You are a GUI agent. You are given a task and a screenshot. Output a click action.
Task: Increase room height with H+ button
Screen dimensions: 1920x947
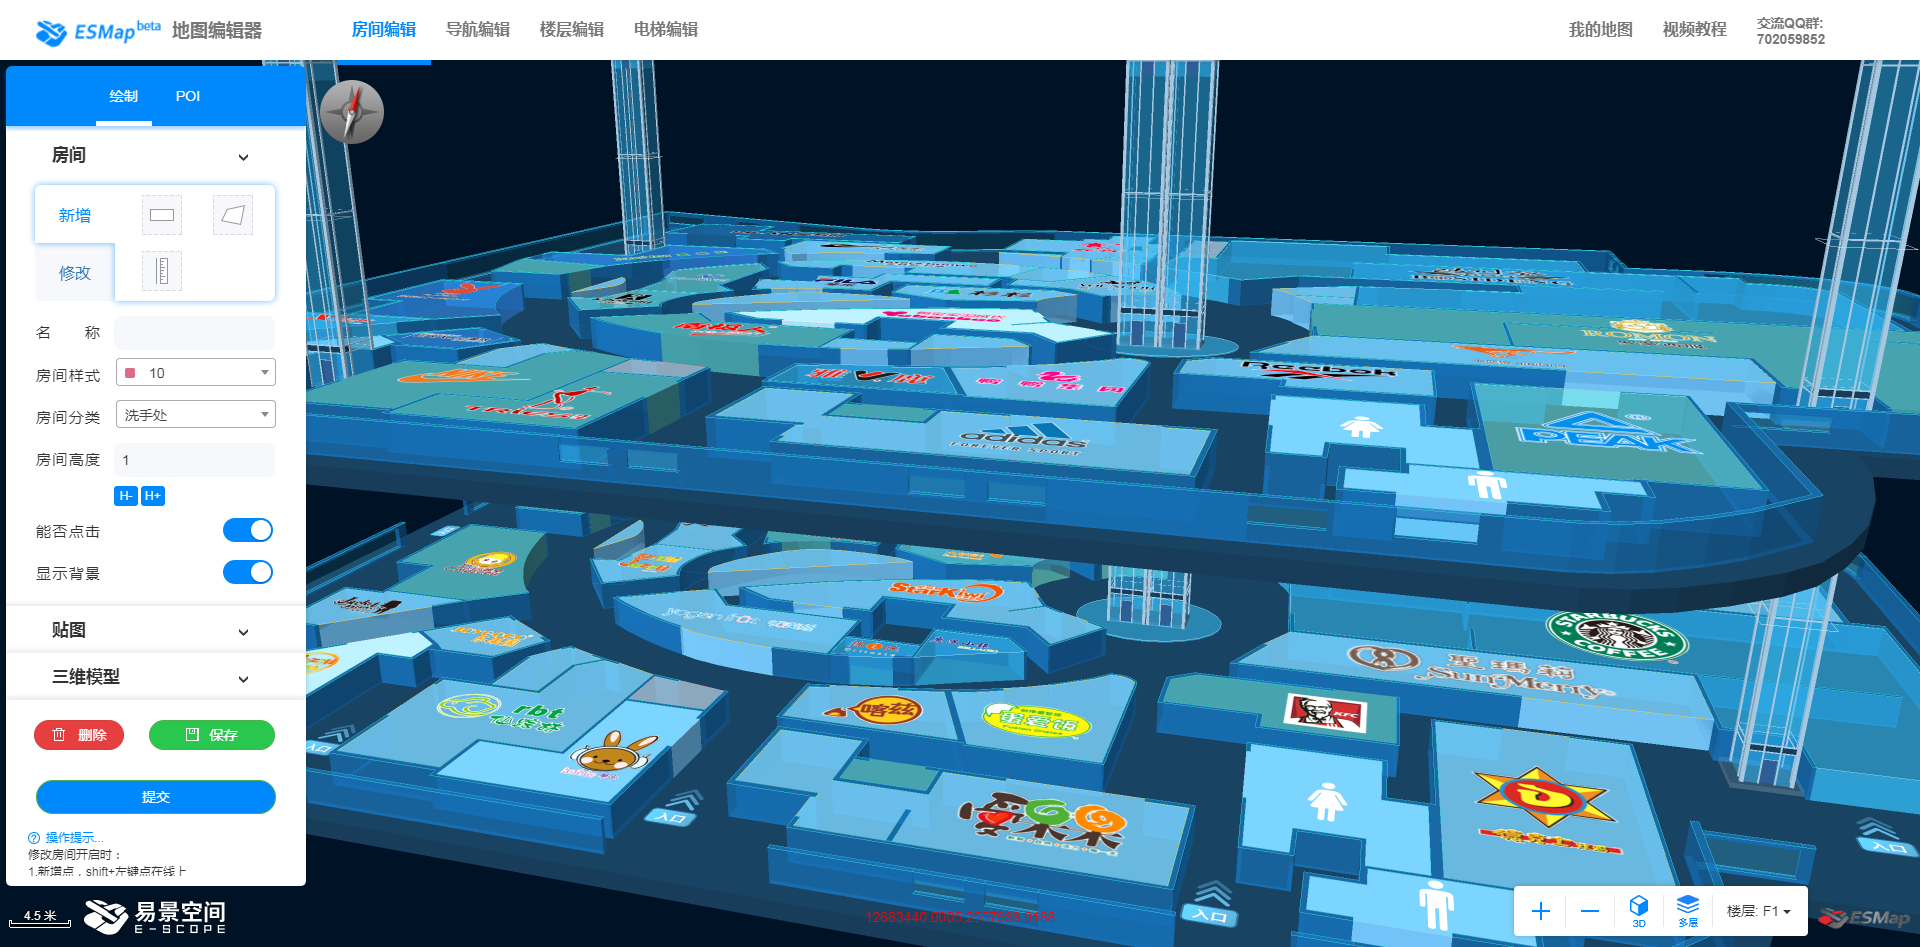(153, 496)
